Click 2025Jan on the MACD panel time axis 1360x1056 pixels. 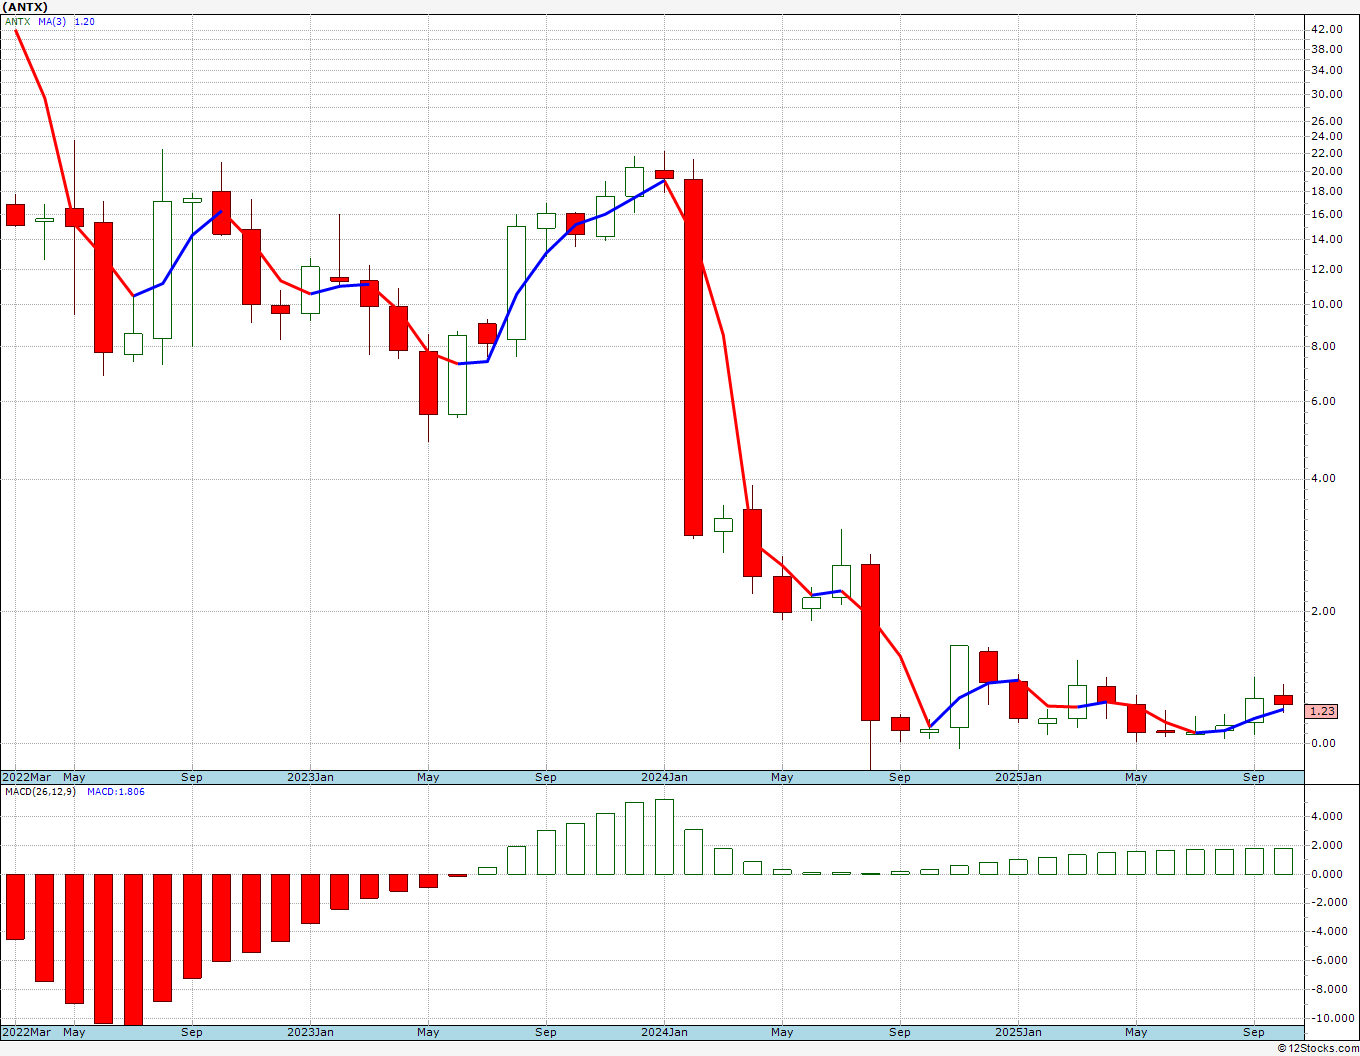coord(1018,1032)
